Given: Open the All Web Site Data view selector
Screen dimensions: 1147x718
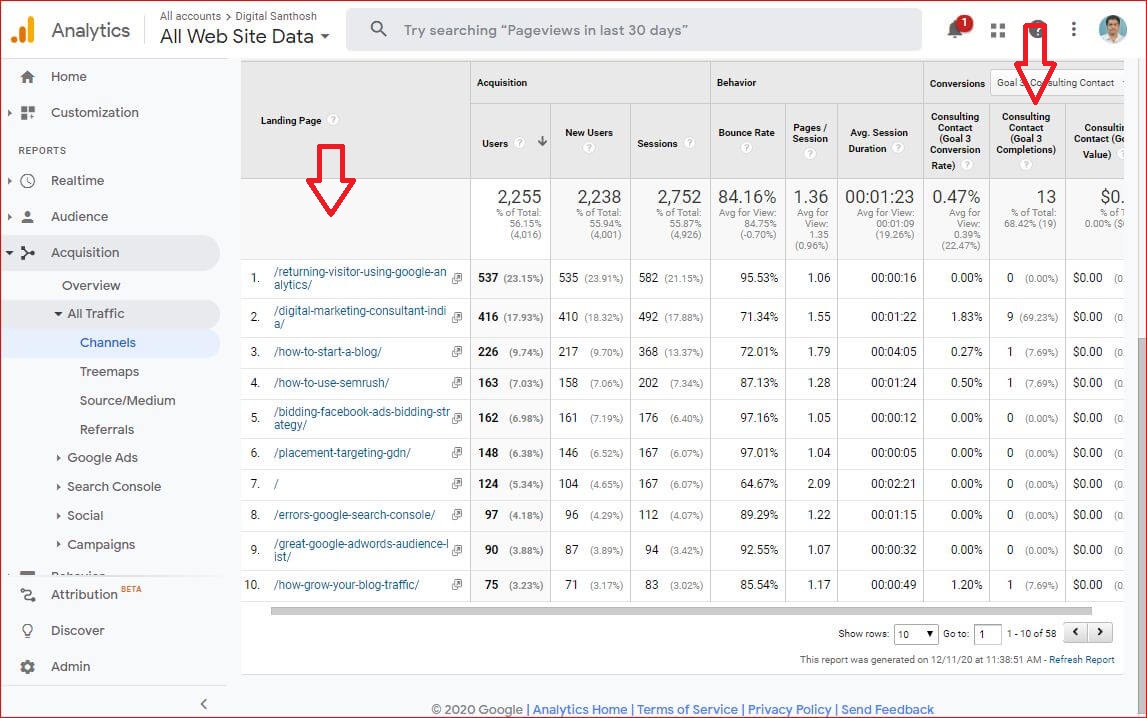Looking at the screenshot, I should [x=245, y=36].
